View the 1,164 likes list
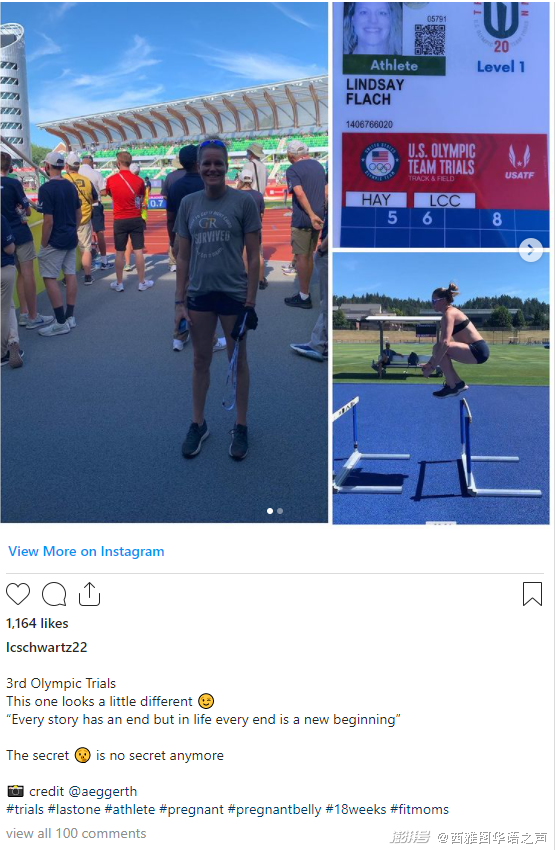 37,623
